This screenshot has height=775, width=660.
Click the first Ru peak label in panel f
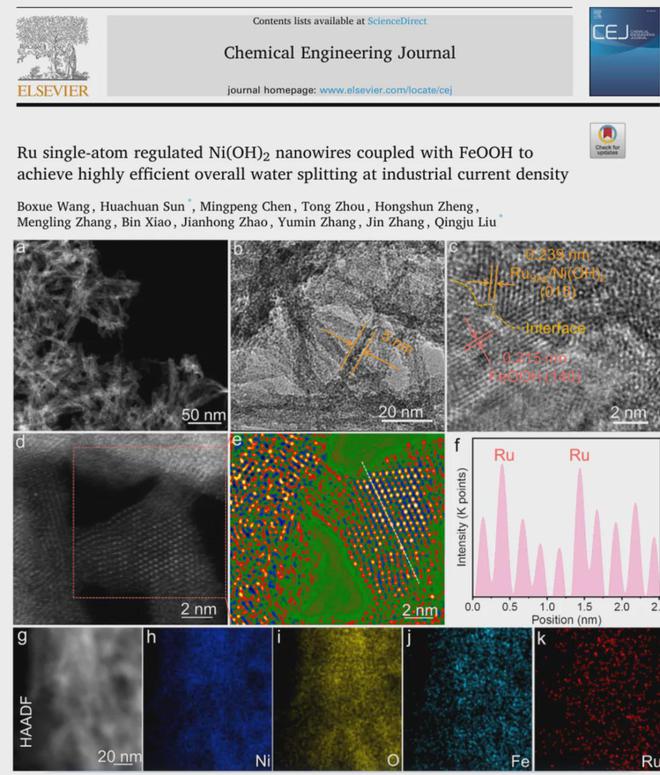point(504,455)
